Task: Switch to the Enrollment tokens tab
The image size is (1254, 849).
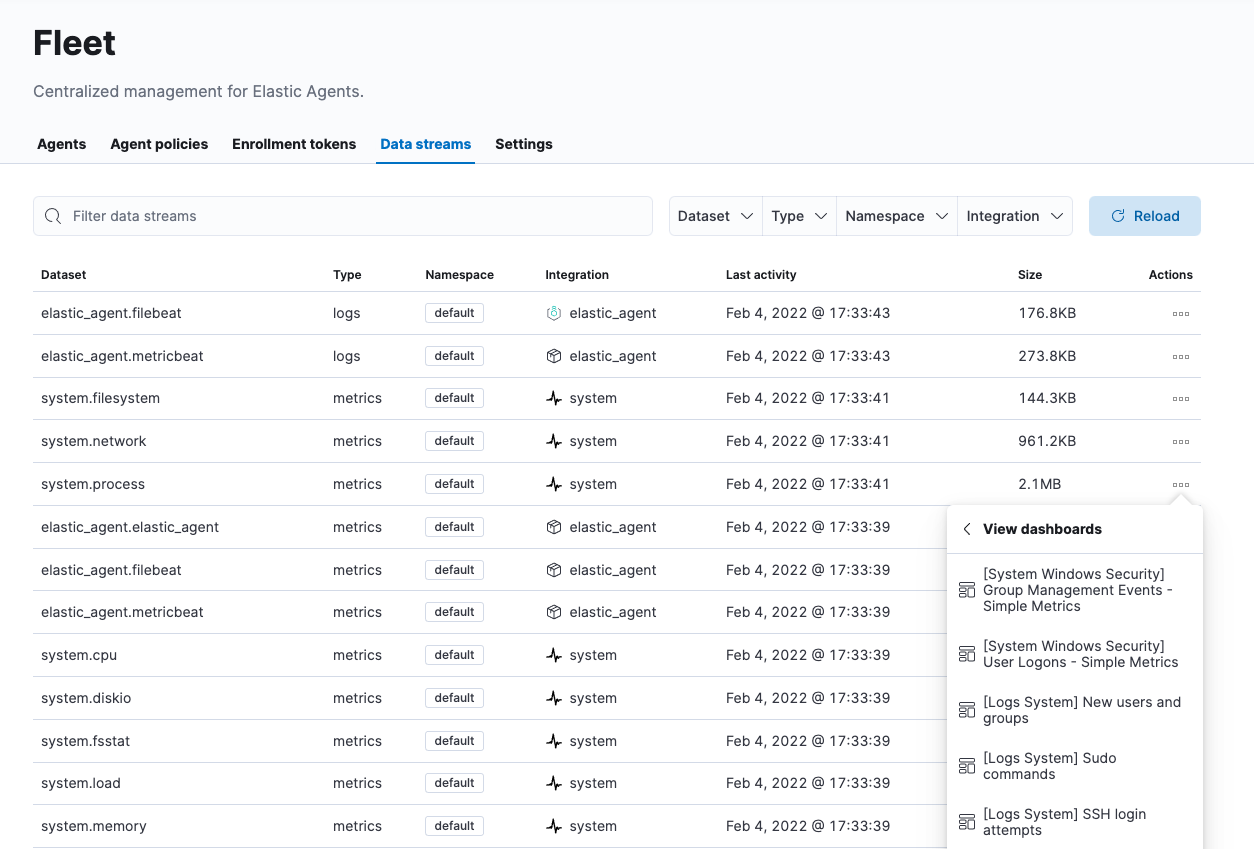Action: coord(293,144)
